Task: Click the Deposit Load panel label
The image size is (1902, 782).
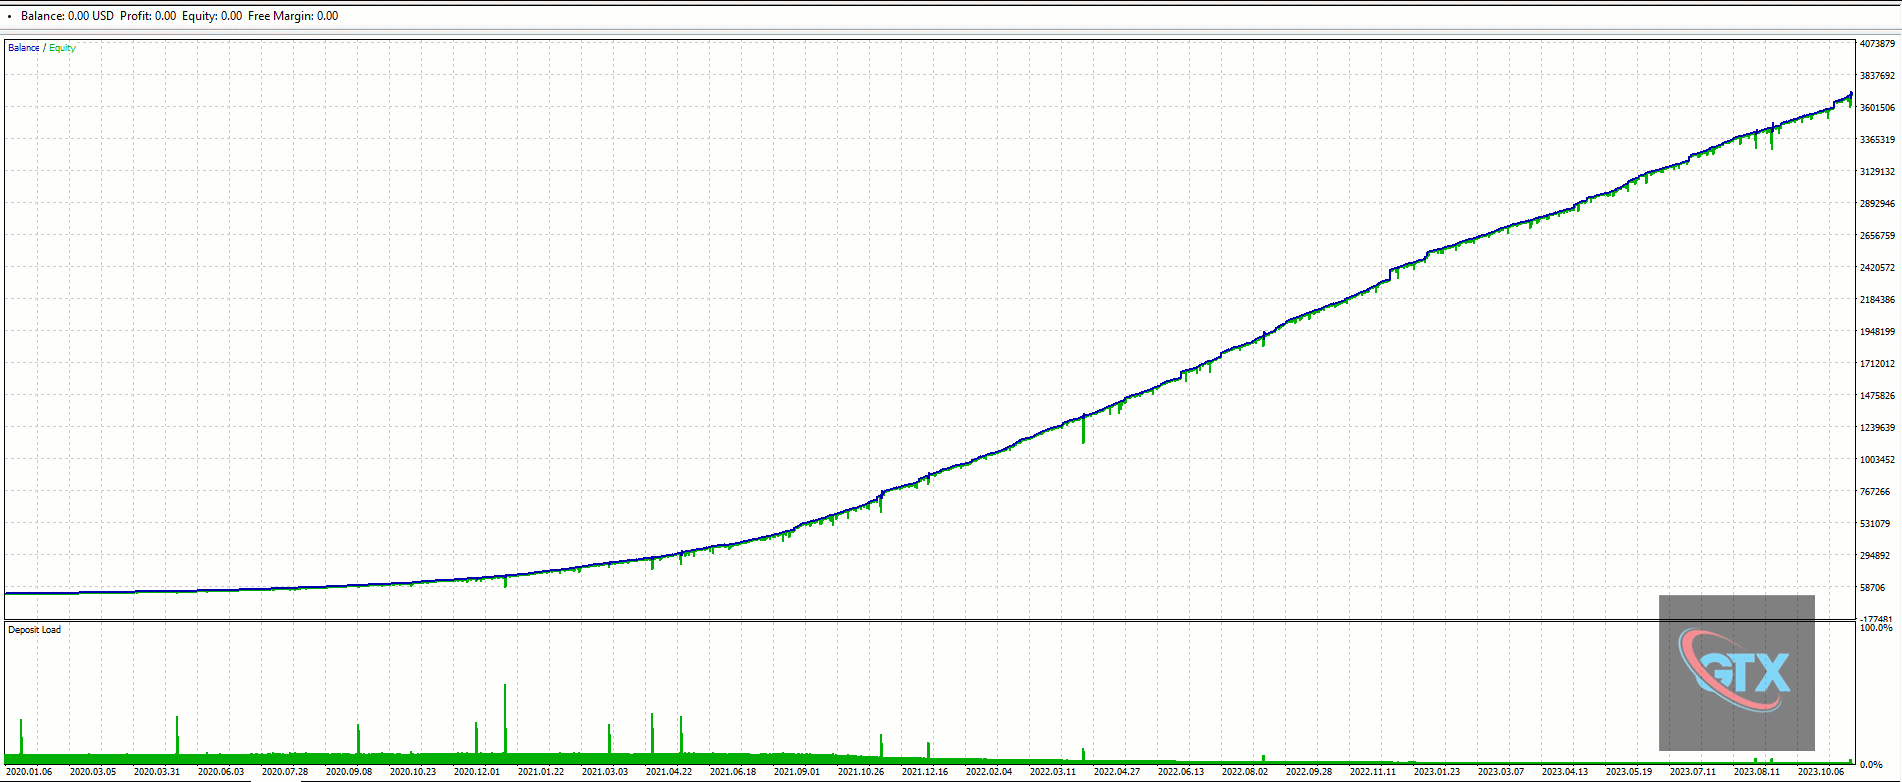Action: pos(35,630)
